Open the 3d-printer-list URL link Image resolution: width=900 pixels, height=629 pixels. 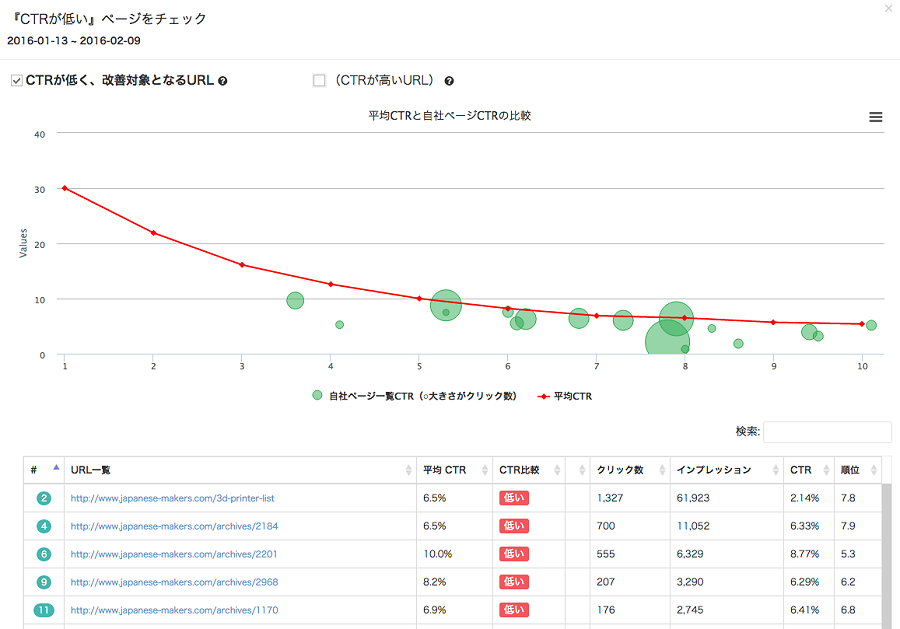172,498
